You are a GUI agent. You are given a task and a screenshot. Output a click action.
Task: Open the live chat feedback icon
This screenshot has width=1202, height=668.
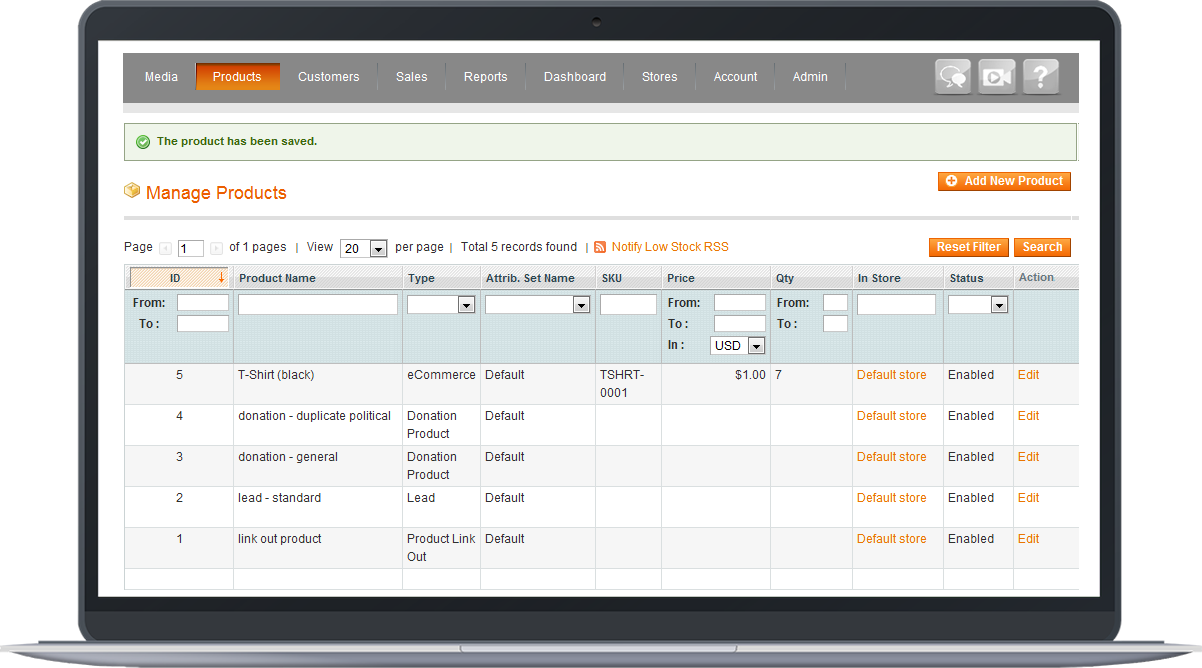[x=951, y=76]
